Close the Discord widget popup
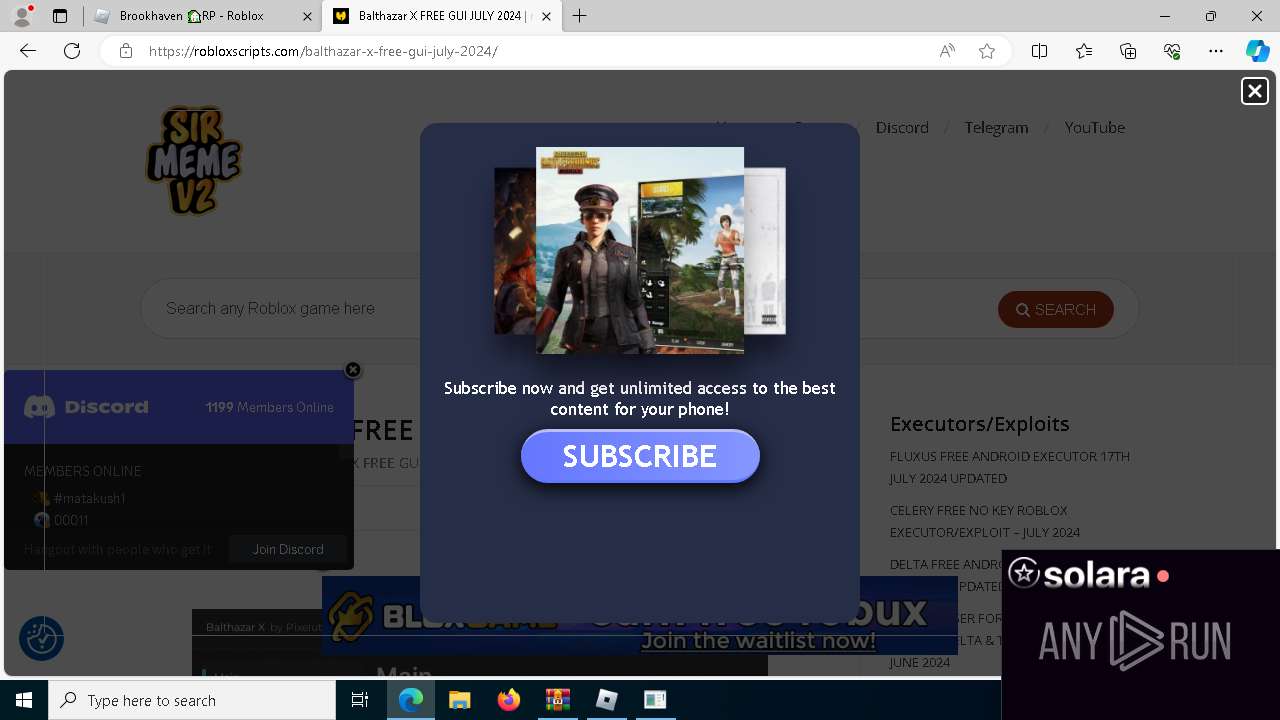 353,370
